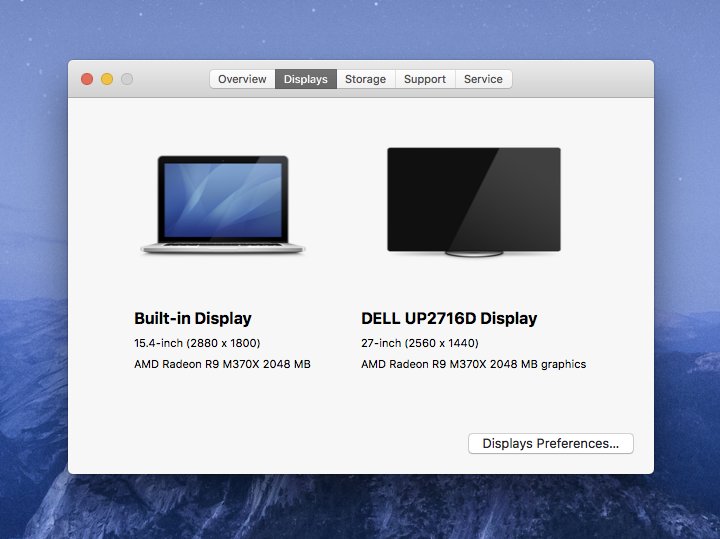Go to the Support tab

coord(425,79)
